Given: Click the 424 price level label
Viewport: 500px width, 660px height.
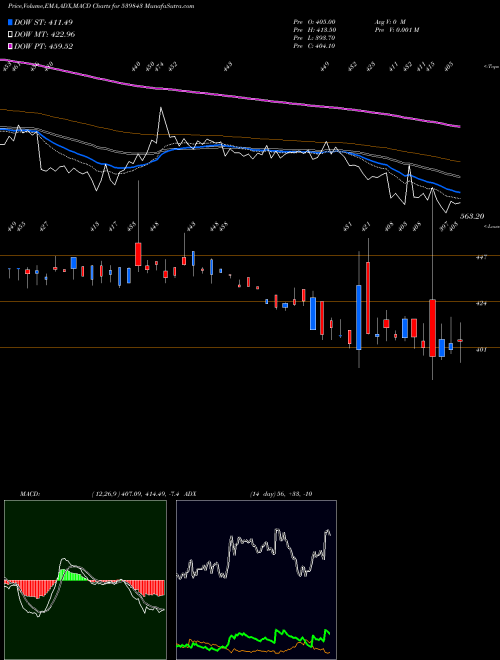Looking at the screenshot, I should pyautogui.click(x=481, y=303).
